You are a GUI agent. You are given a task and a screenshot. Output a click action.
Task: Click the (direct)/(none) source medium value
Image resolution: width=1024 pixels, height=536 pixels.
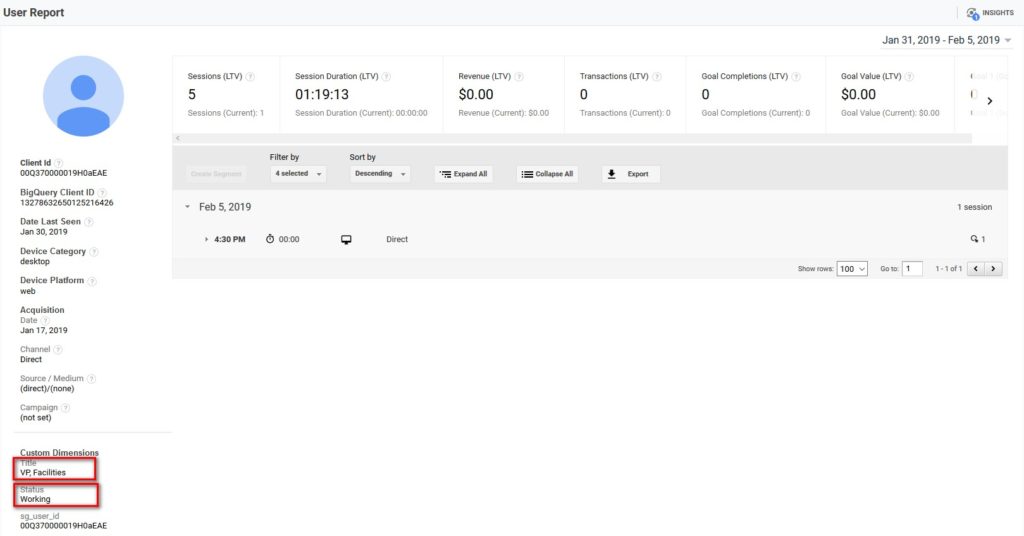coord(47,388)
